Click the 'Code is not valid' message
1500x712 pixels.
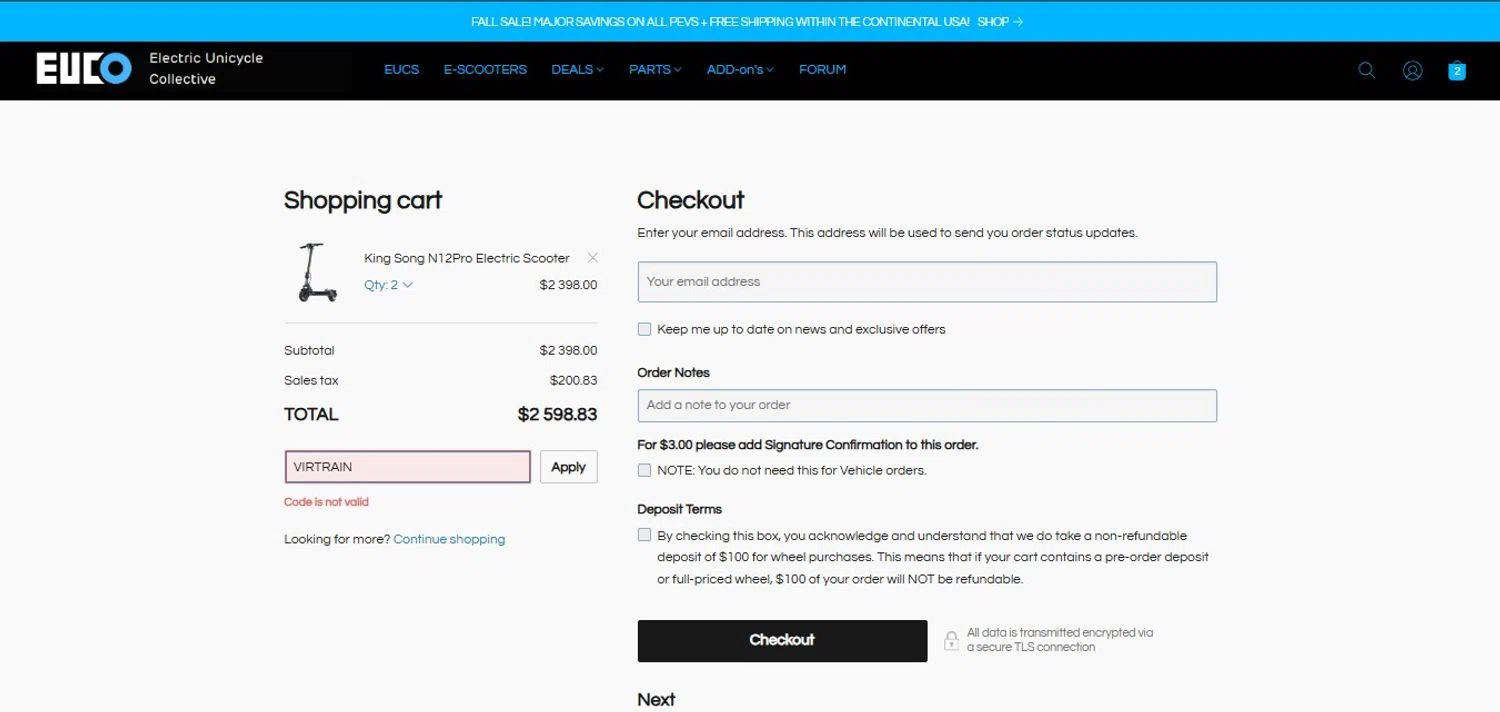tap(326, 502)
